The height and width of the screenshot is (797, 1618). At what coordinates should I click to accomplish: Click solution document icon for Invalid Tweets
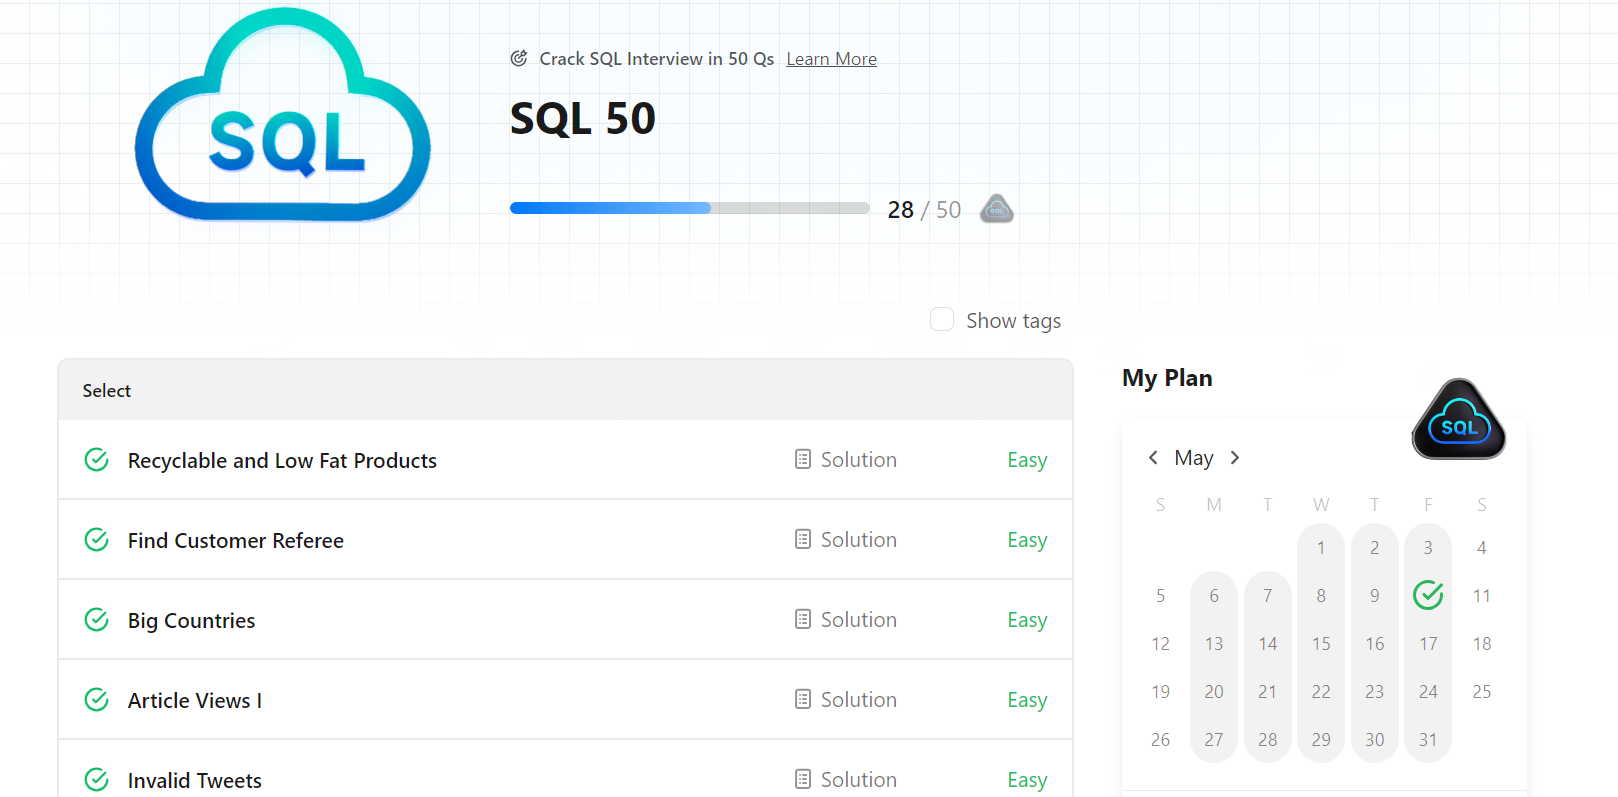(803, 779)
